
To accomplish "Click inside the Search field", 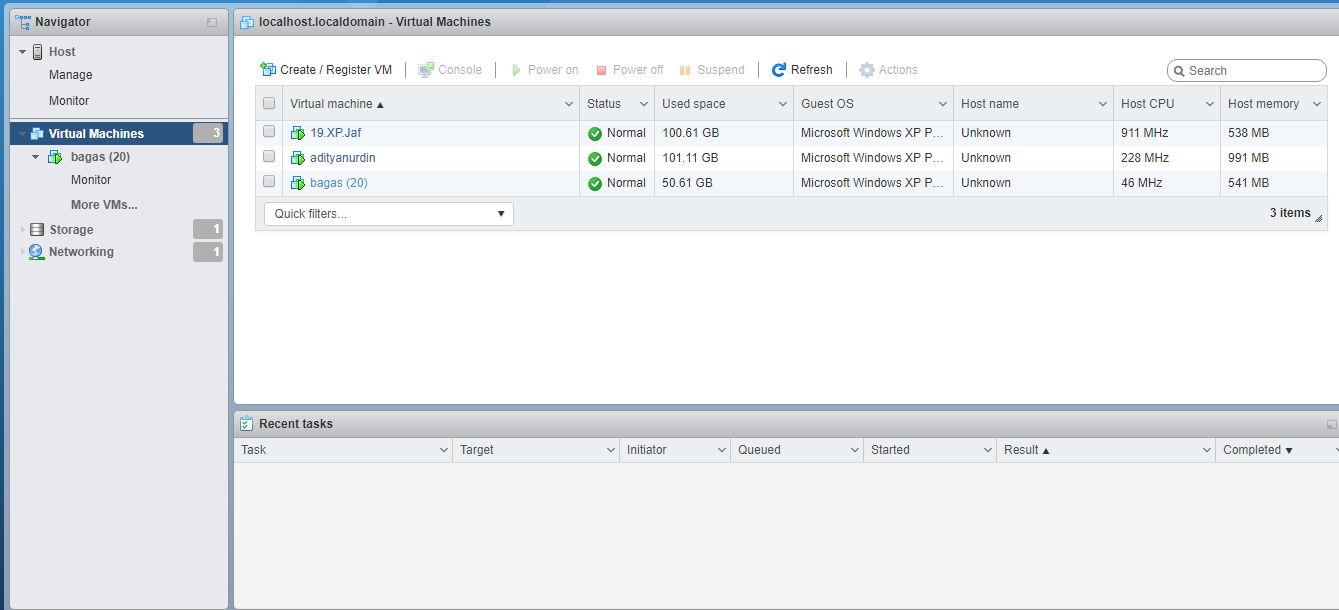I will click(1246, 70).
